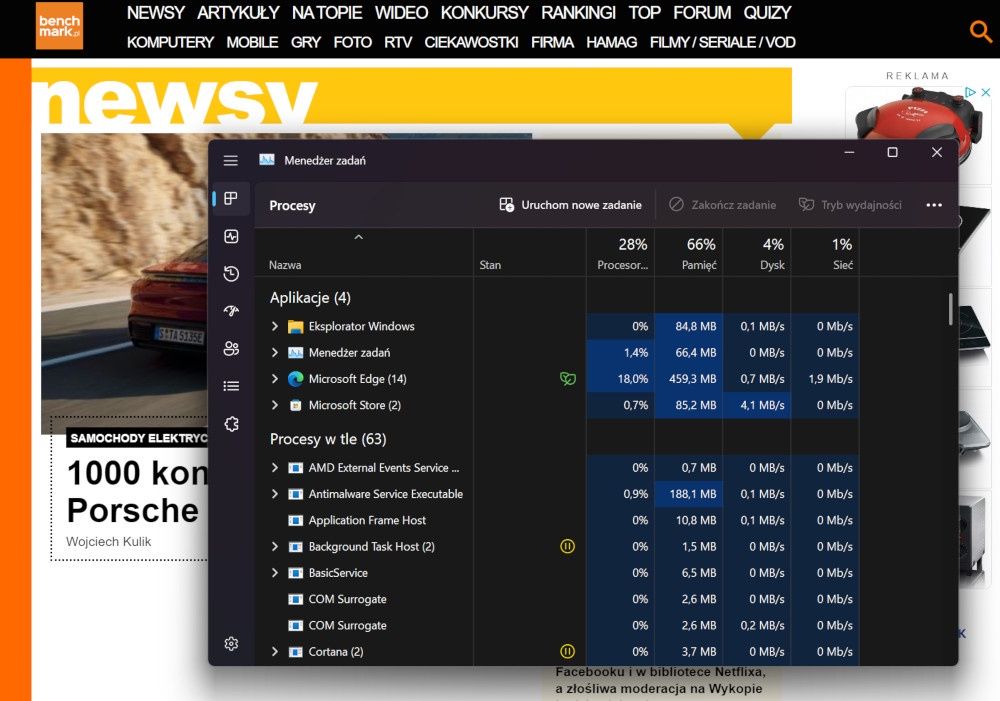Open the 1000 kon Porsche article headline
This screenshot has width=1000, height=701.
pos(137,492)
